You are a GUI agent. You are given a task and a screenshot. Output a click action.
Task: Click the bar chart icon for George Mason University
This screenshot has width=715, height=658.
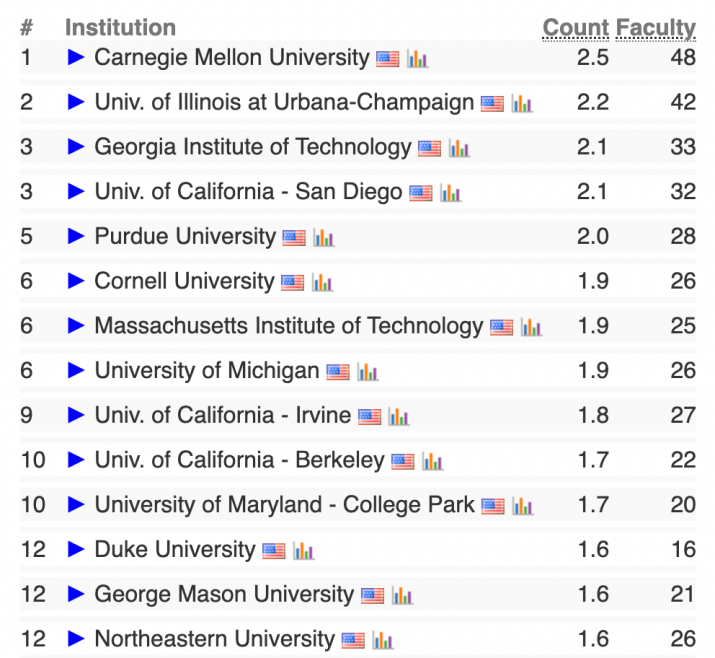402,596
